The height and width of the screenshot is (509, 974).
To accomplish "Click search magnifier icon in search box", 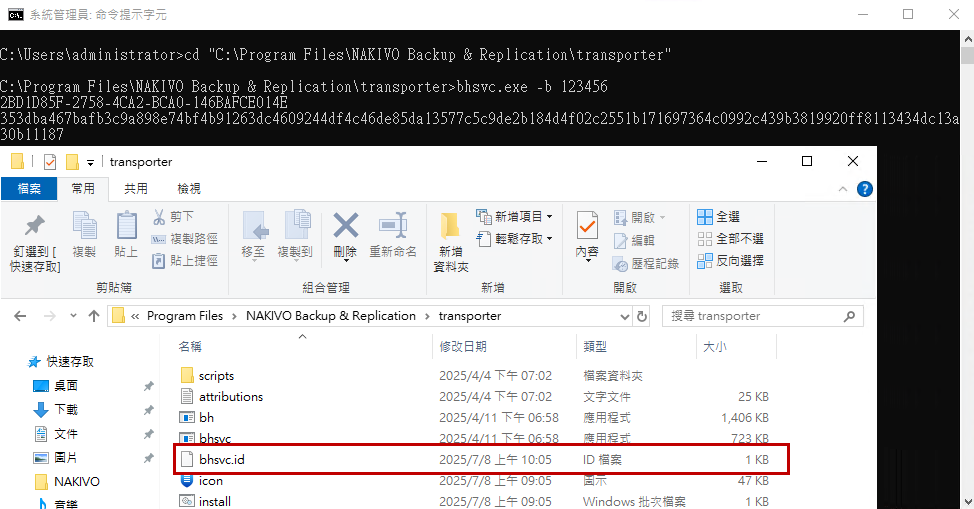I will tap(849, 316).
